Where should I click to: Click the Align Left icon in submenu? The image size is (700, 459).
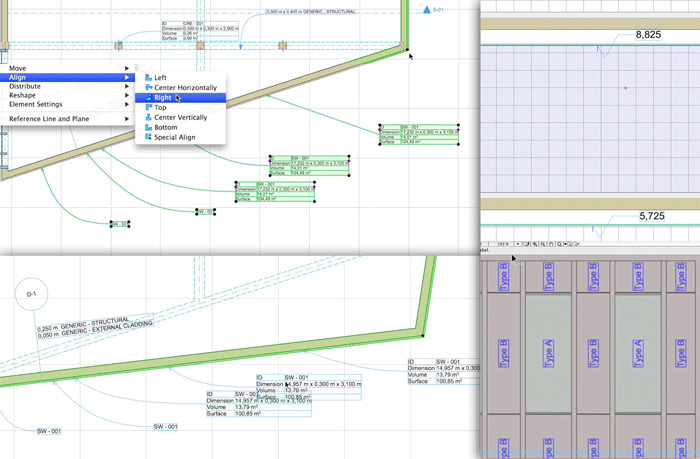click(x=148, y=77)
